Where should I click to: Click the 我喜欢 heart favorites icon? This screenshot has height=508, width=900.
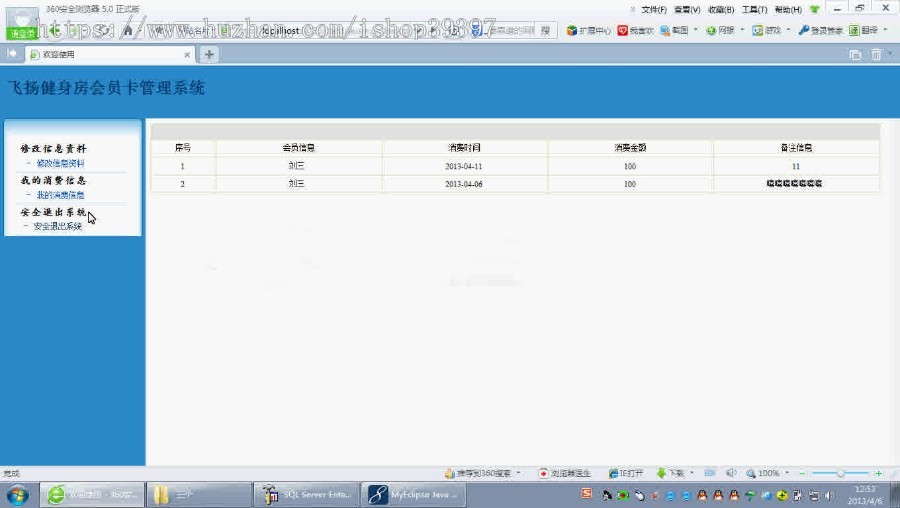622,30
